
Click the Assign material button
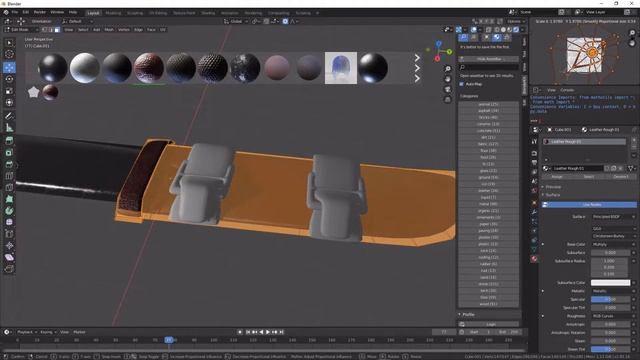pyautogui.click(x=557, y=177)
